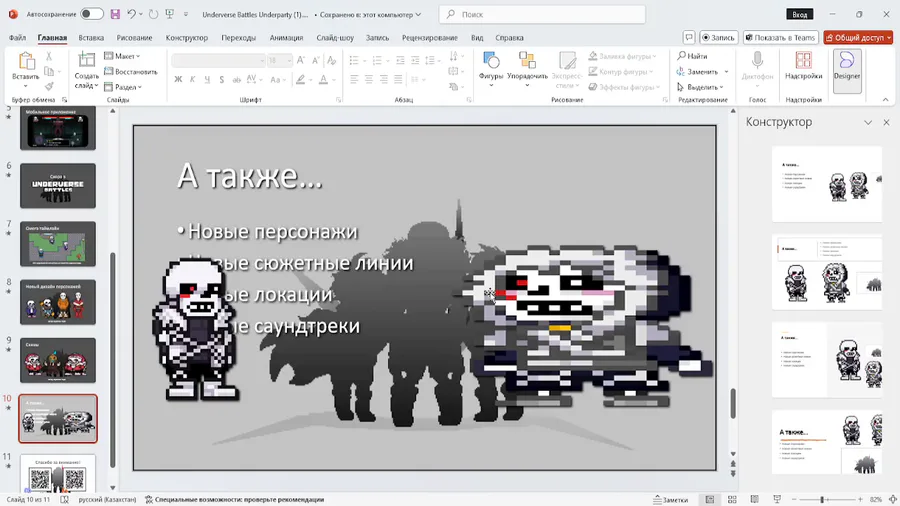The image size is (900, 506).
Task: Click the search box Поиск
Action: click(x=542, y=14)
